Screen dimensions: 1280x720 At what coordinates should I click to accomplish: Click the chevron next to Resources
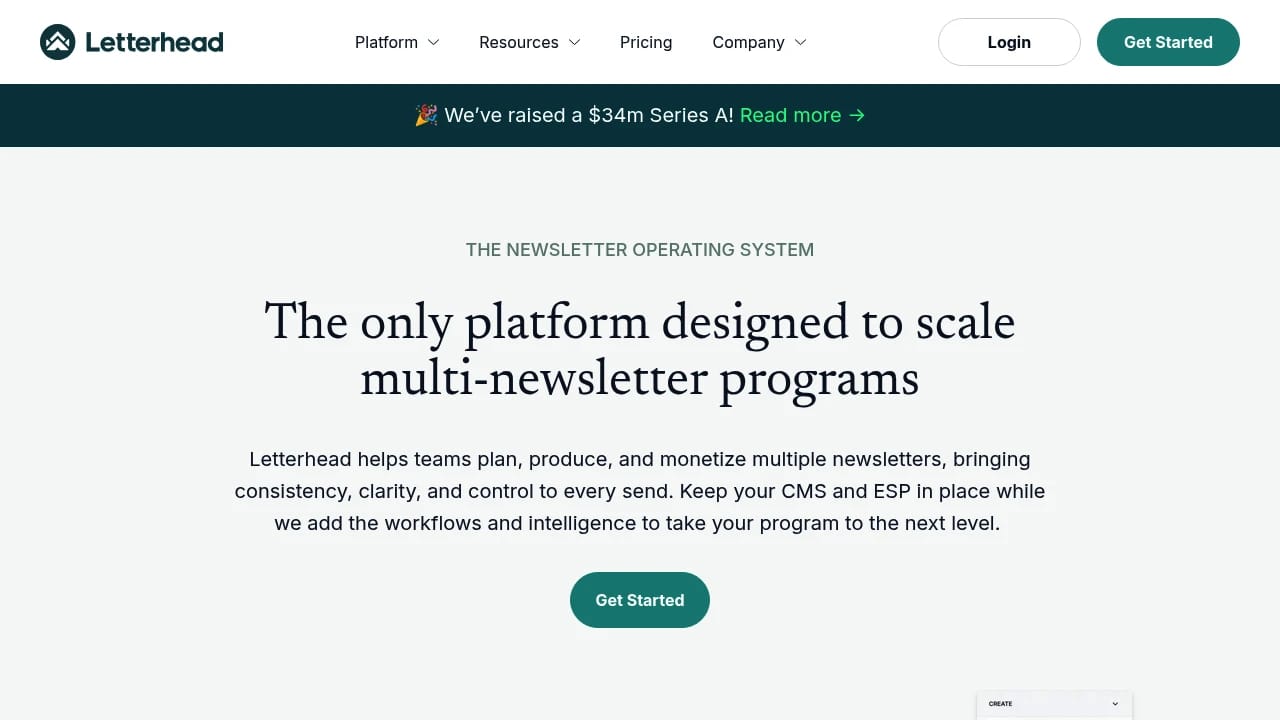click(x=573, y=42)
